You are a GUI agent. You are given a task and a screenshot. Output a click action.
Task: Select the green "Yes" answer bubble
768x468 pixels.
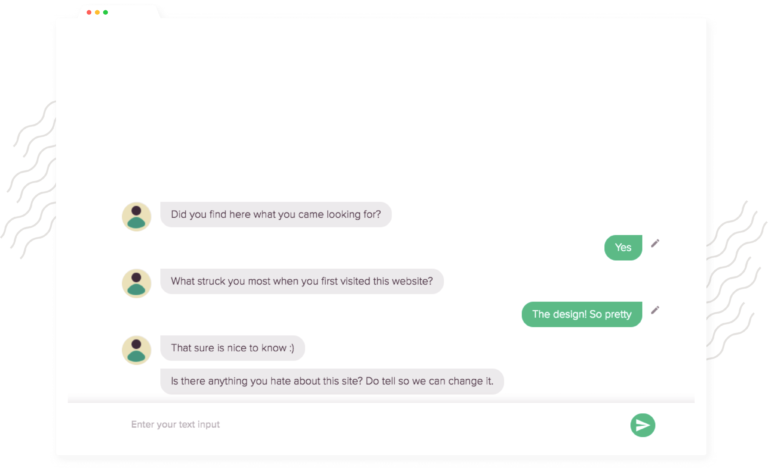click(x=623, y=247)
